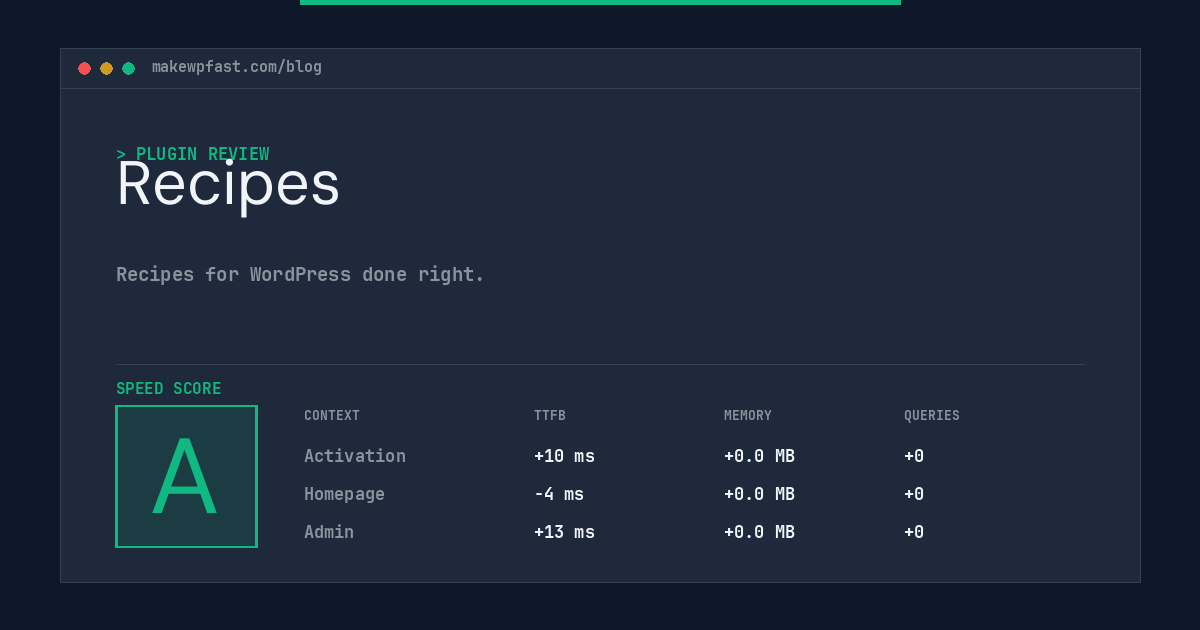This screenshot has width=1200, height=630.
Task: Click Admin queries value +0
Action: click(x=914, y=532)
